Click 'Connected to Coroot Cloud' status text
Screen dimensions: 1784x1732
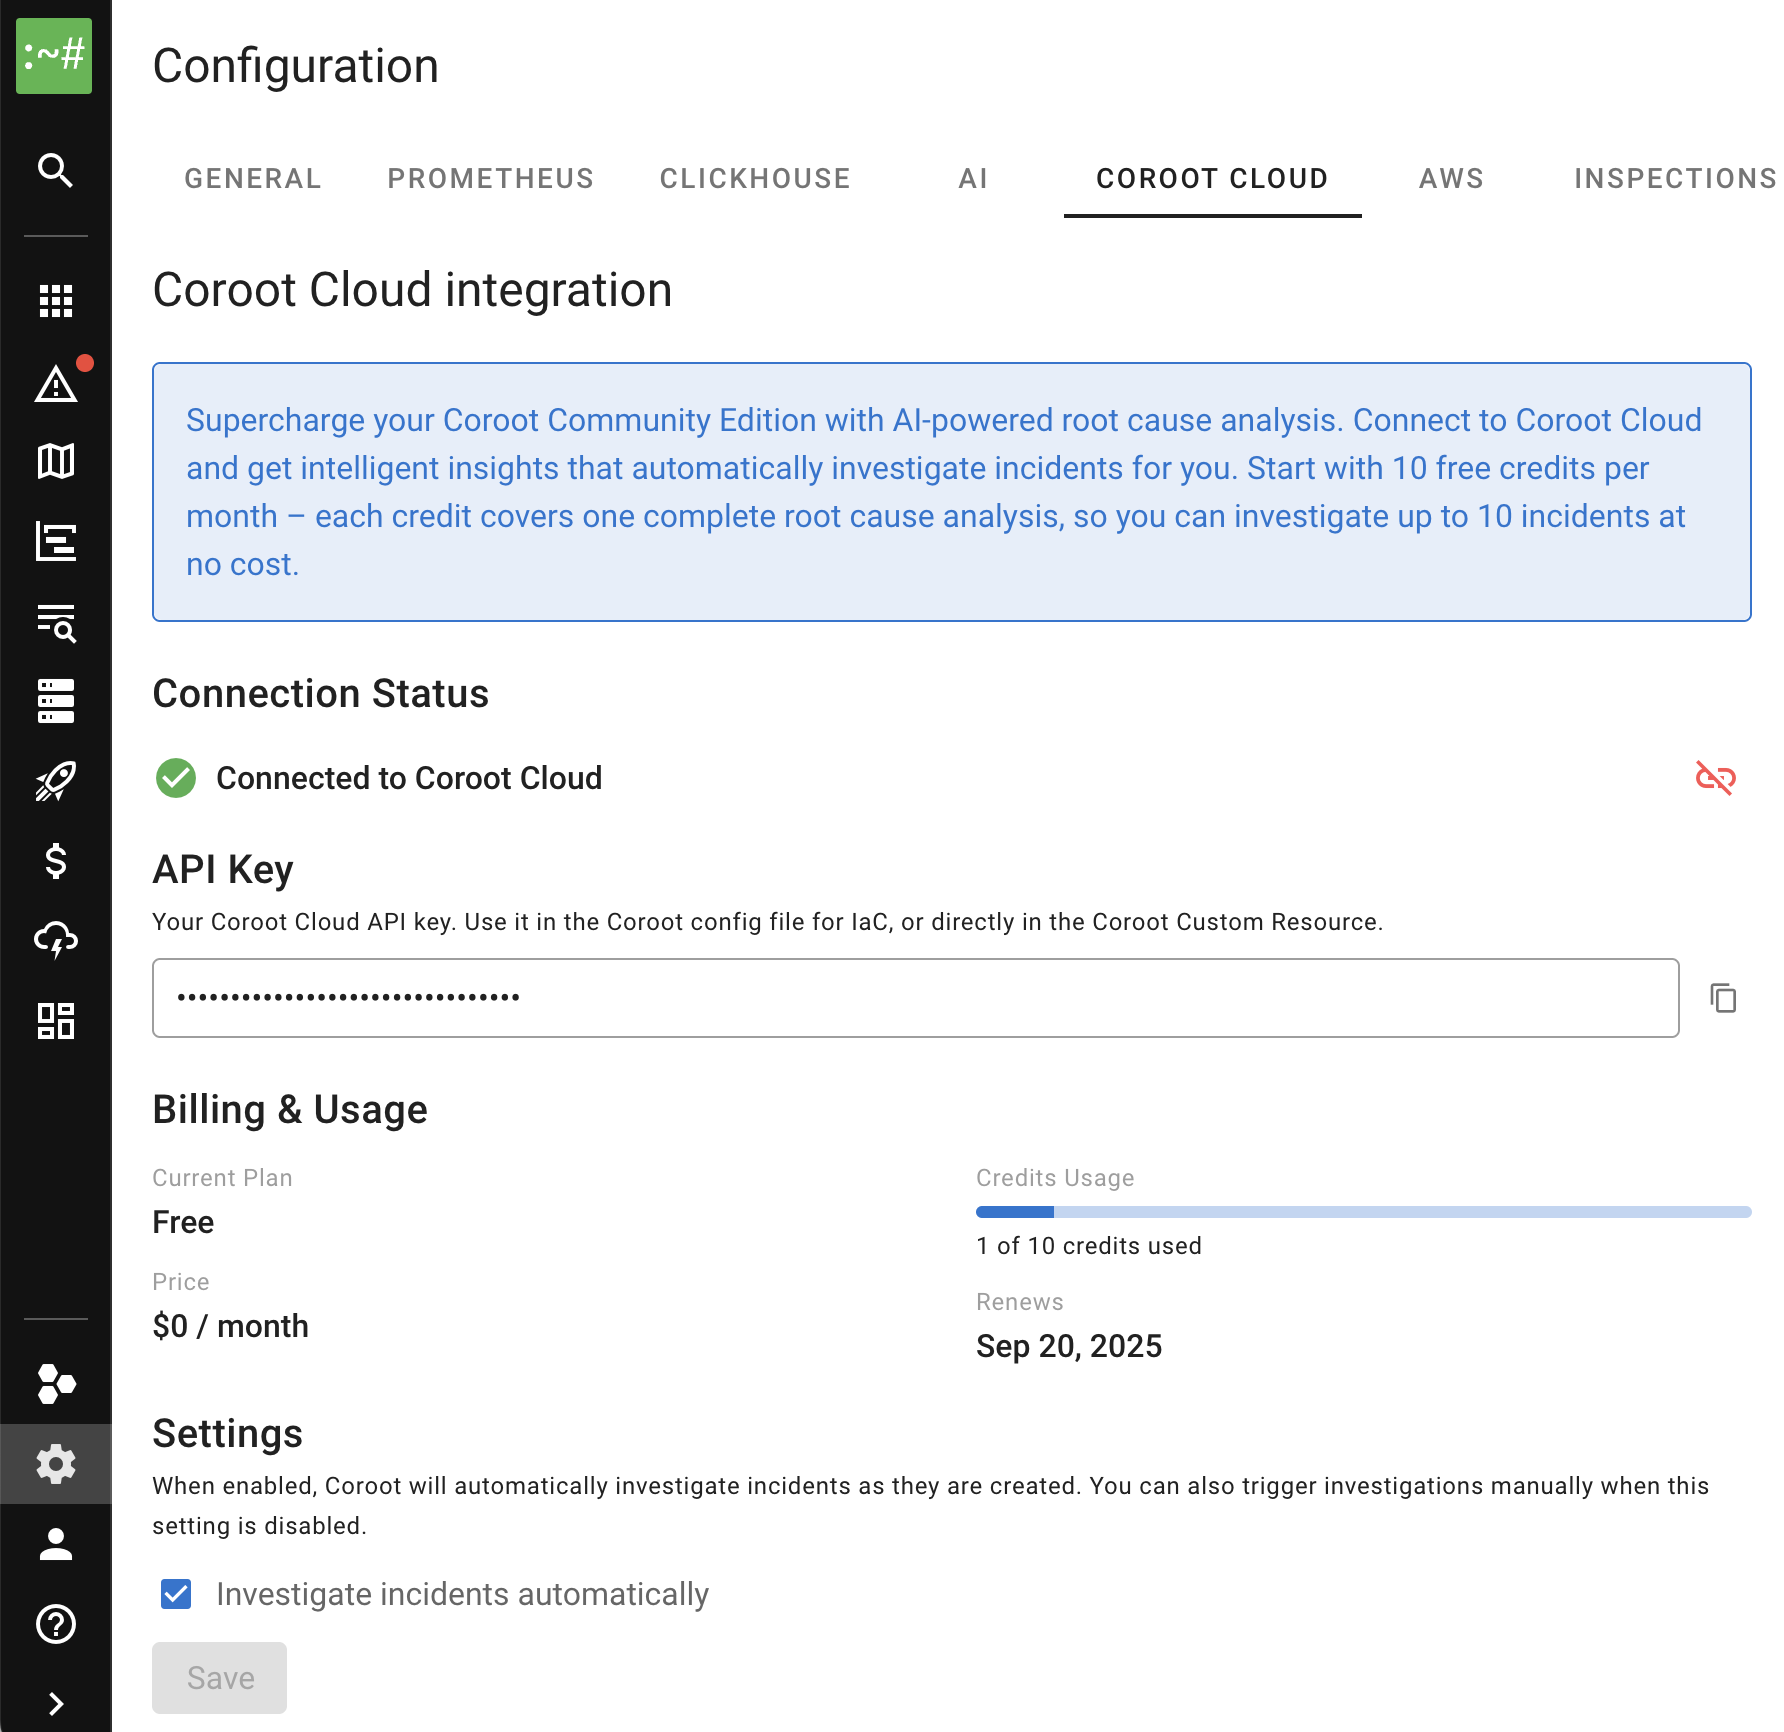[409, 778]
